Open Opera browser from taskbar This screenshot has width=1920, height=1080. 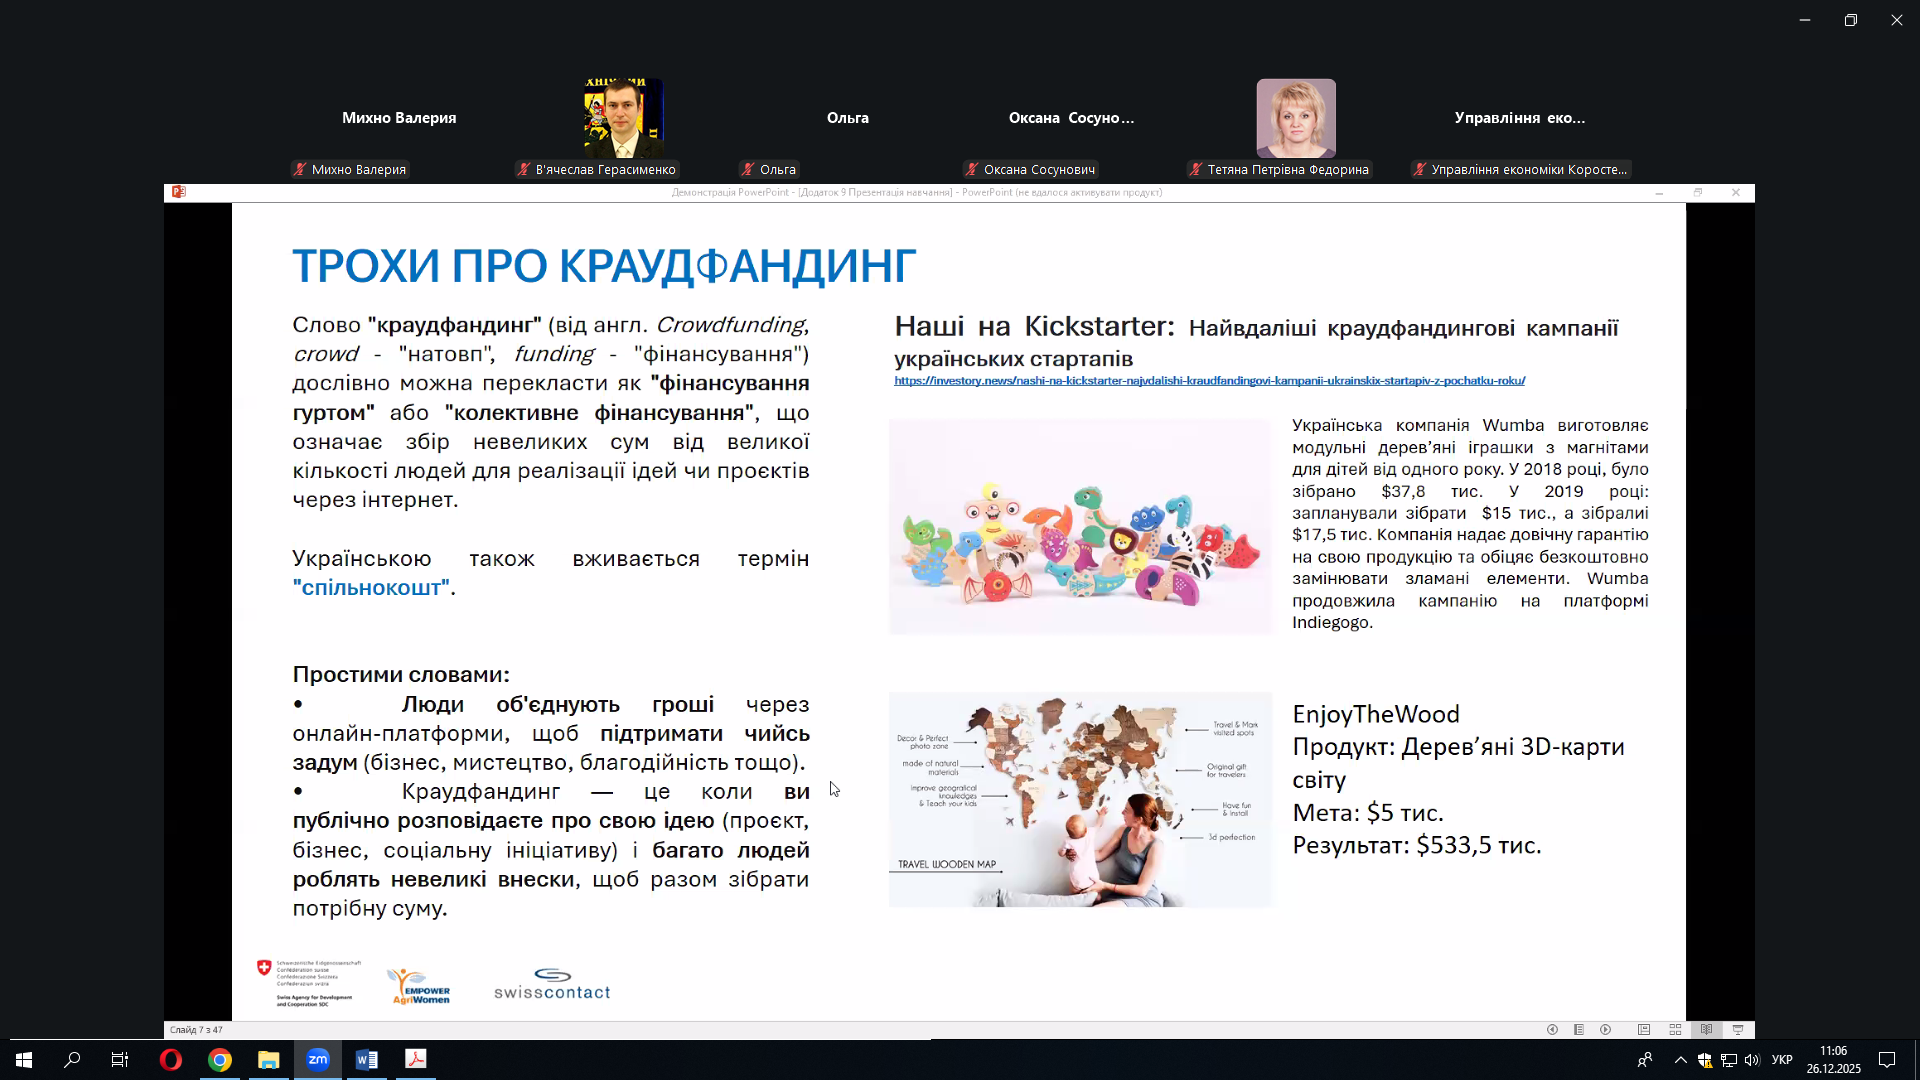click(171, 1060)
